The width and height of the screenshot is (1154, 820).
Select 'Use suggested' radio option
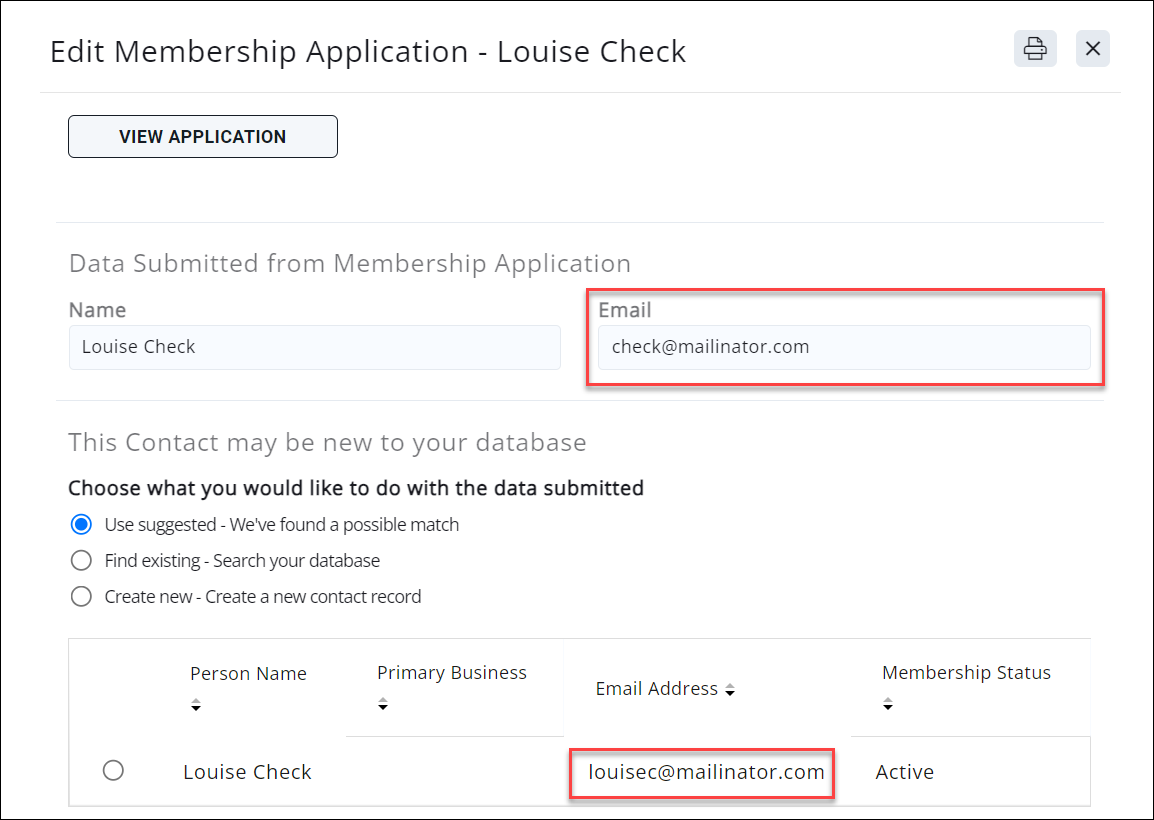coord(81,524)
